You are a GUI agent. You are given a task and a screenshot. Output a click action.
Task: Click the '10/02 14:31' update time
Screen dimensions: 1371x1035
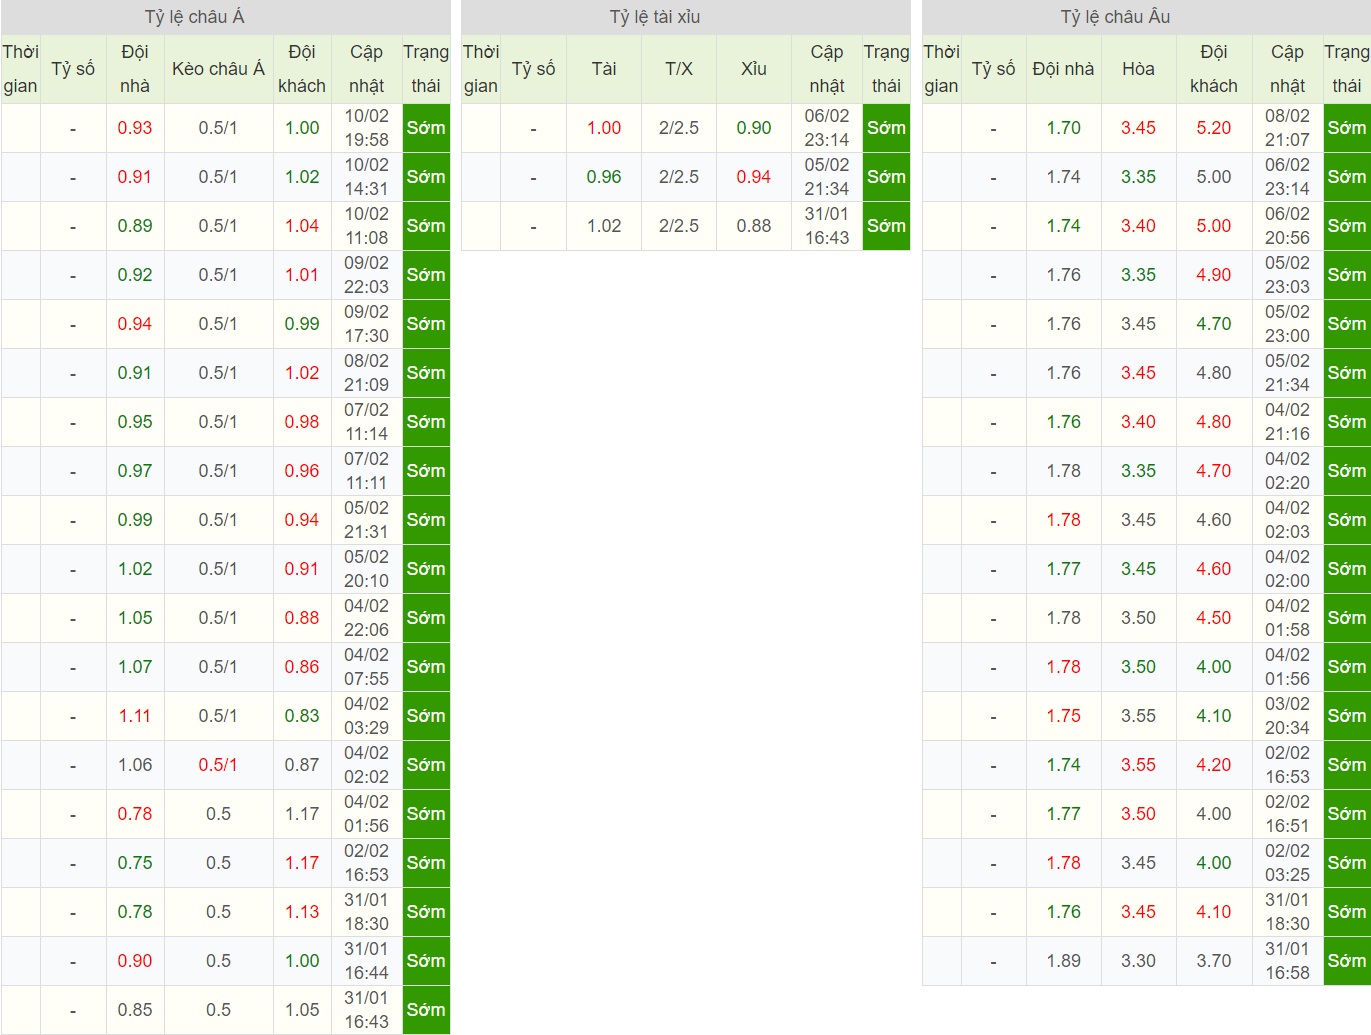pos(366,177)
